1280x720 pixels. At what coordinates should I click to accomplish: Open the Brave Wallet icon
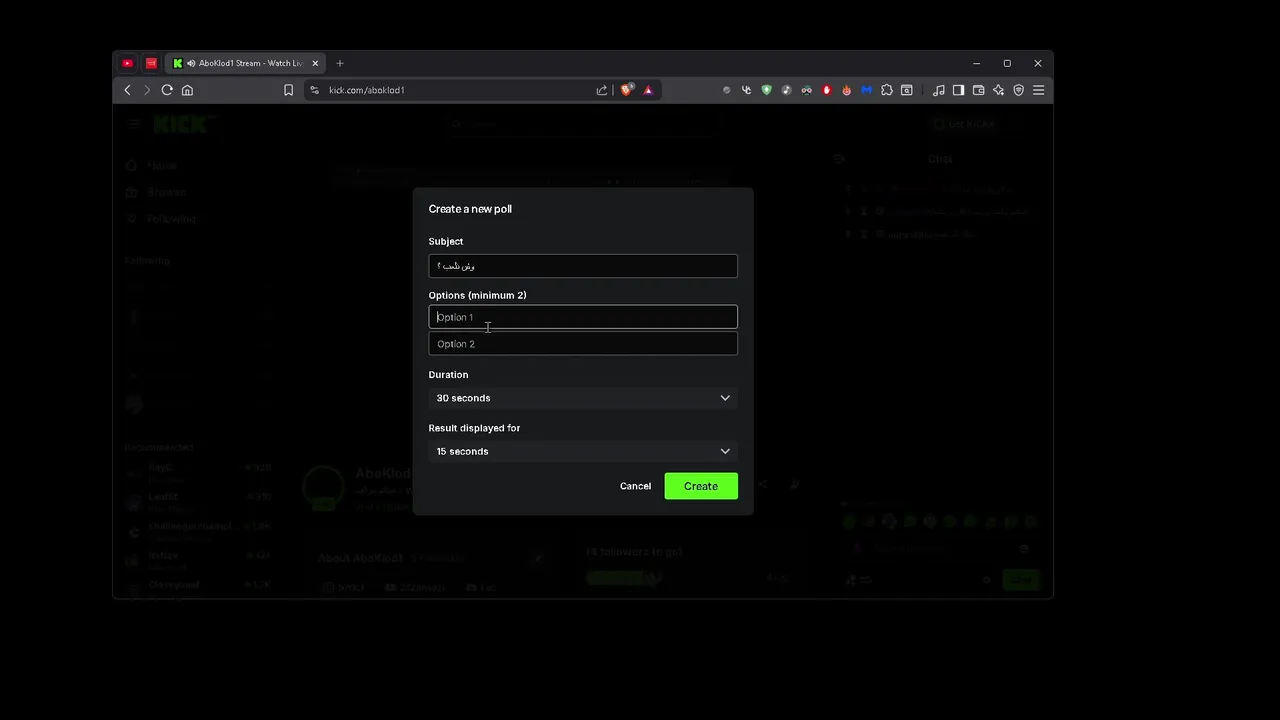[978, 90]
